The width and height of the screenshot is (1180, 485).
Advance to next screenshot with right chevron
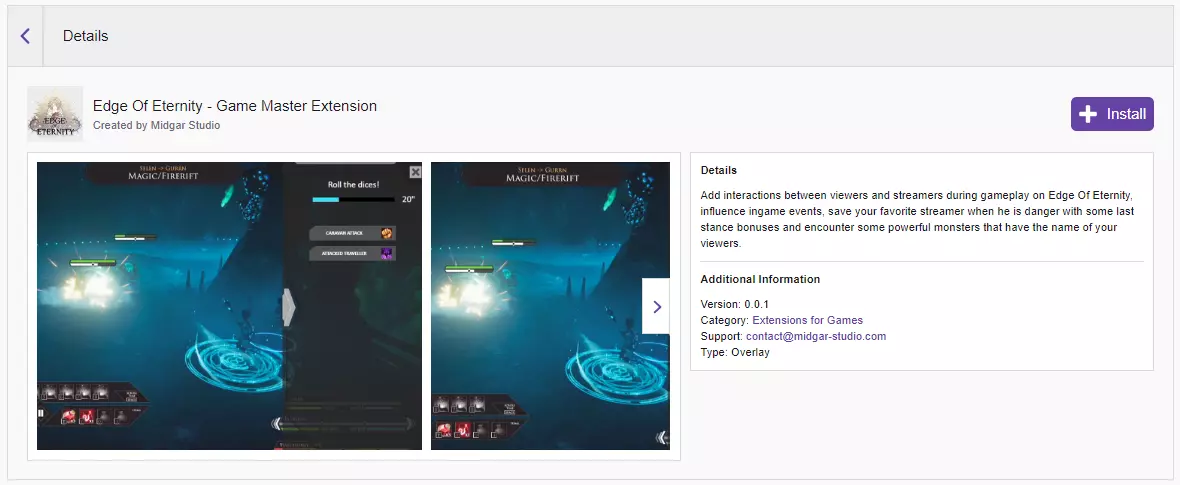coord(656,307)
